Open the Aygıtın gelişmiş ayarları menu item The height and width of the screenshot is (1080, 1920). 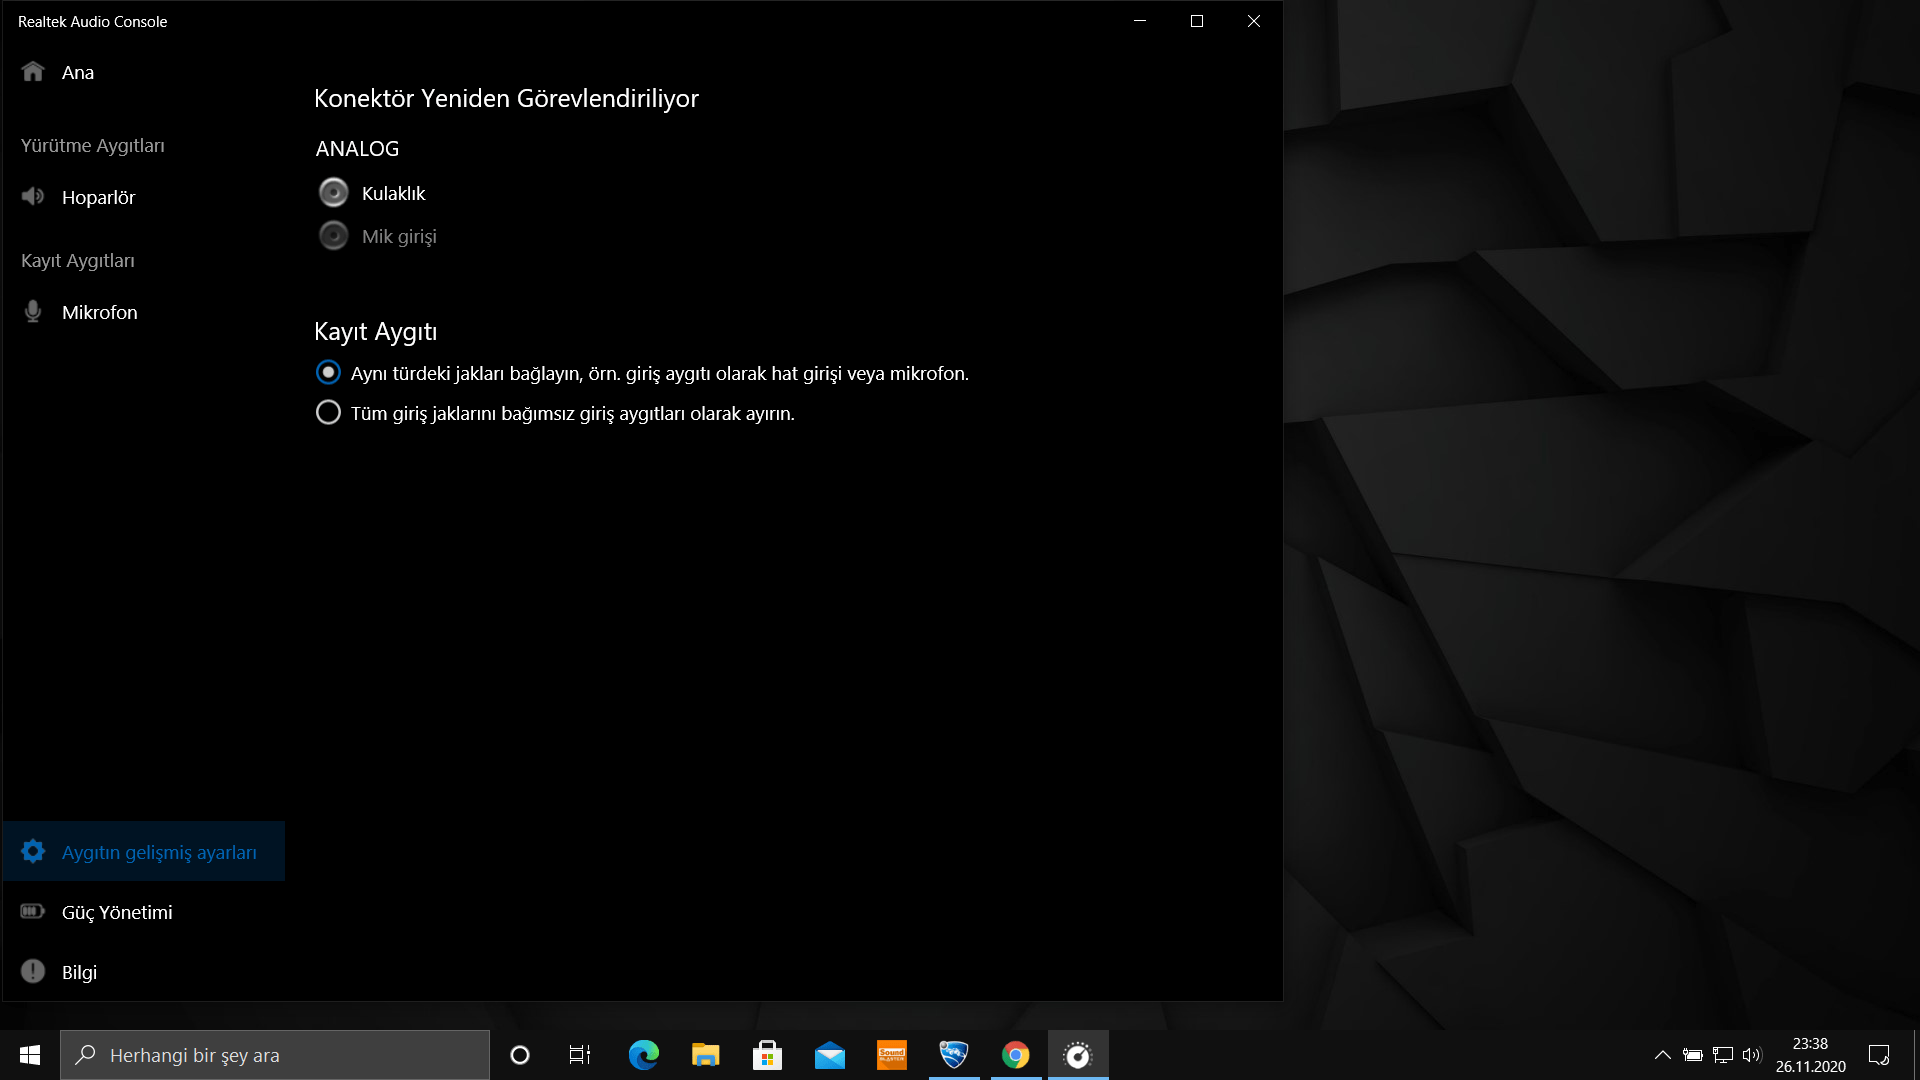coord(159,852)
